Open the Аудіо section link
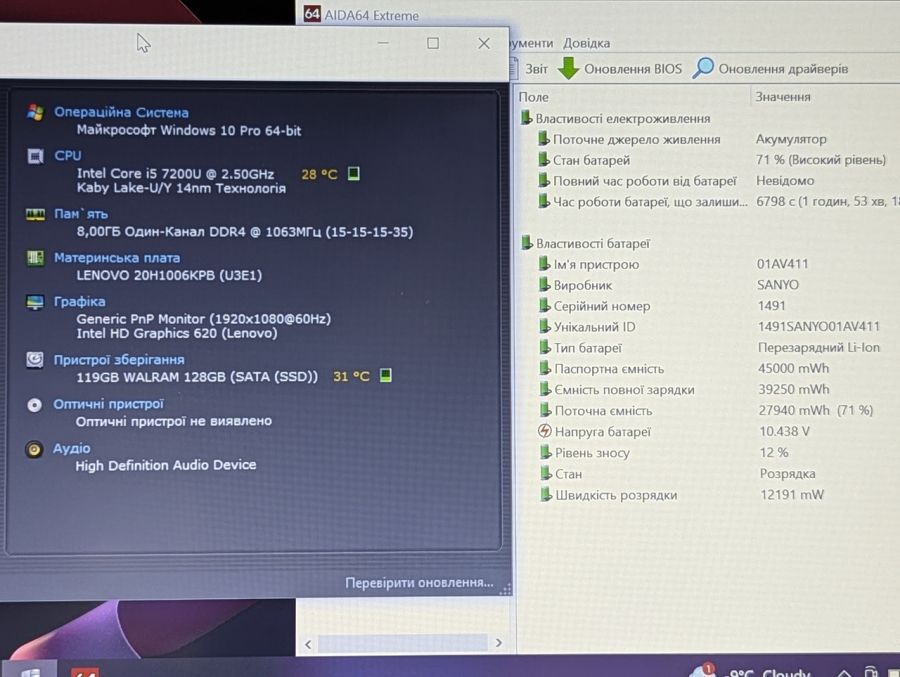Viewport: 900px width, 677px height. tap(71, 448)
